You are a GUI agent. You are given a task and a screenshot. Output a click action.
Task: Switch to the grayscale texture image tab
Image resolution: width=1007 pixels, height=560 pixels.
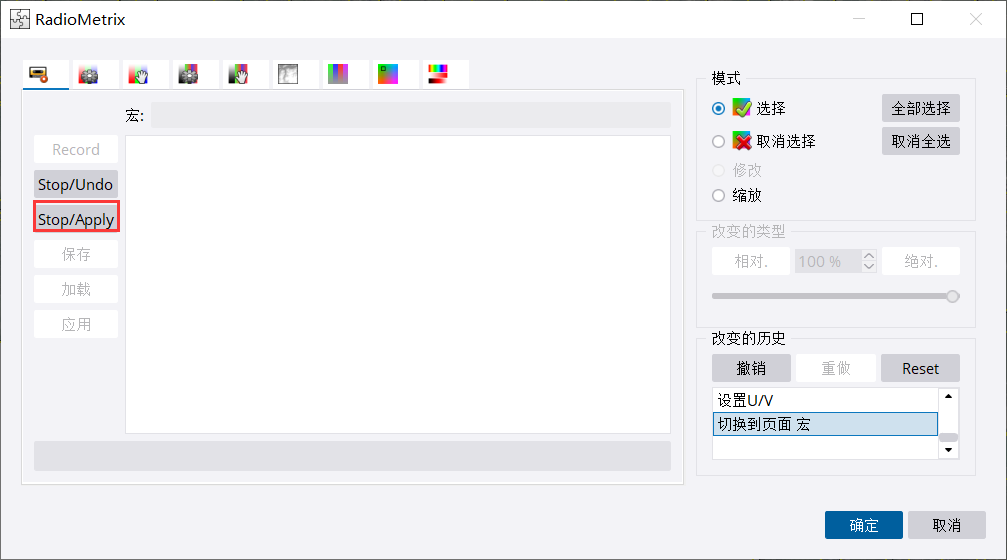click(x=288, y=75)
